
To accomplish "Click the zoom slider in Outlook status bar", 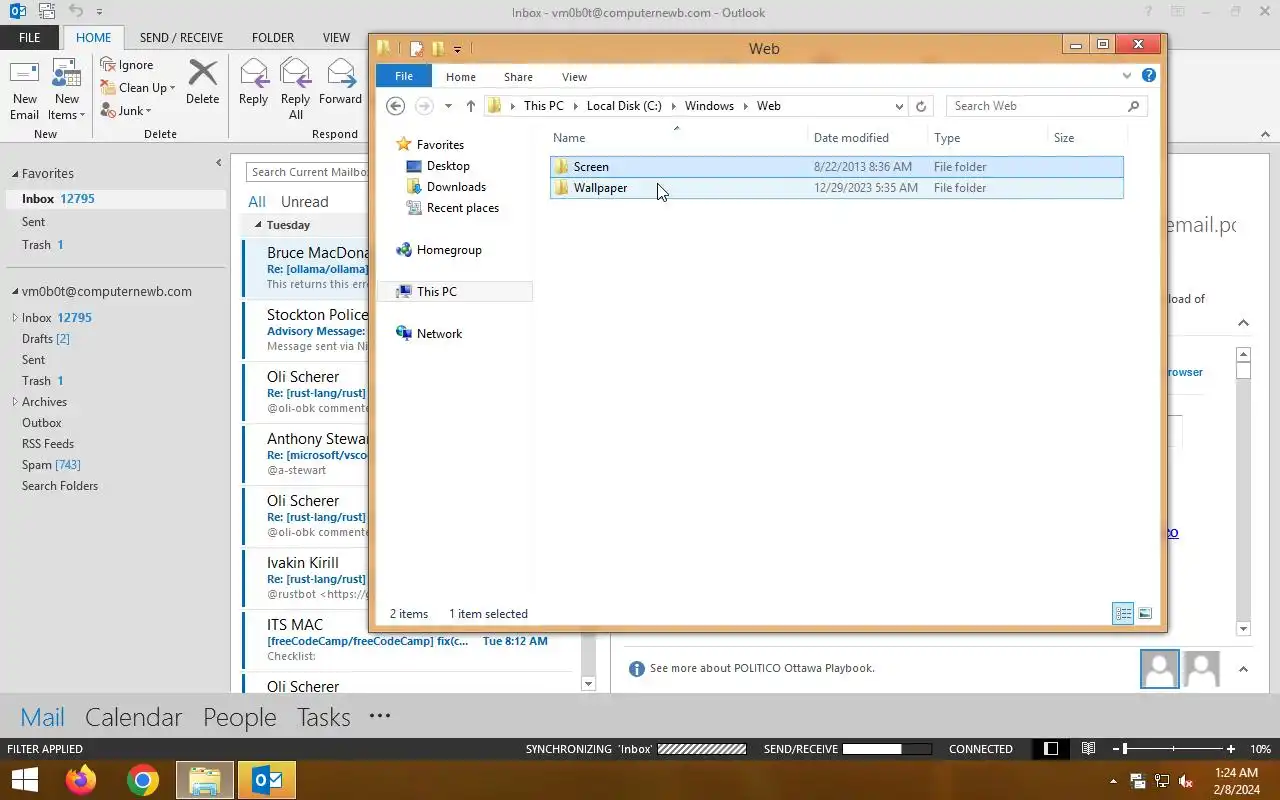I will tap(1172, 749).
